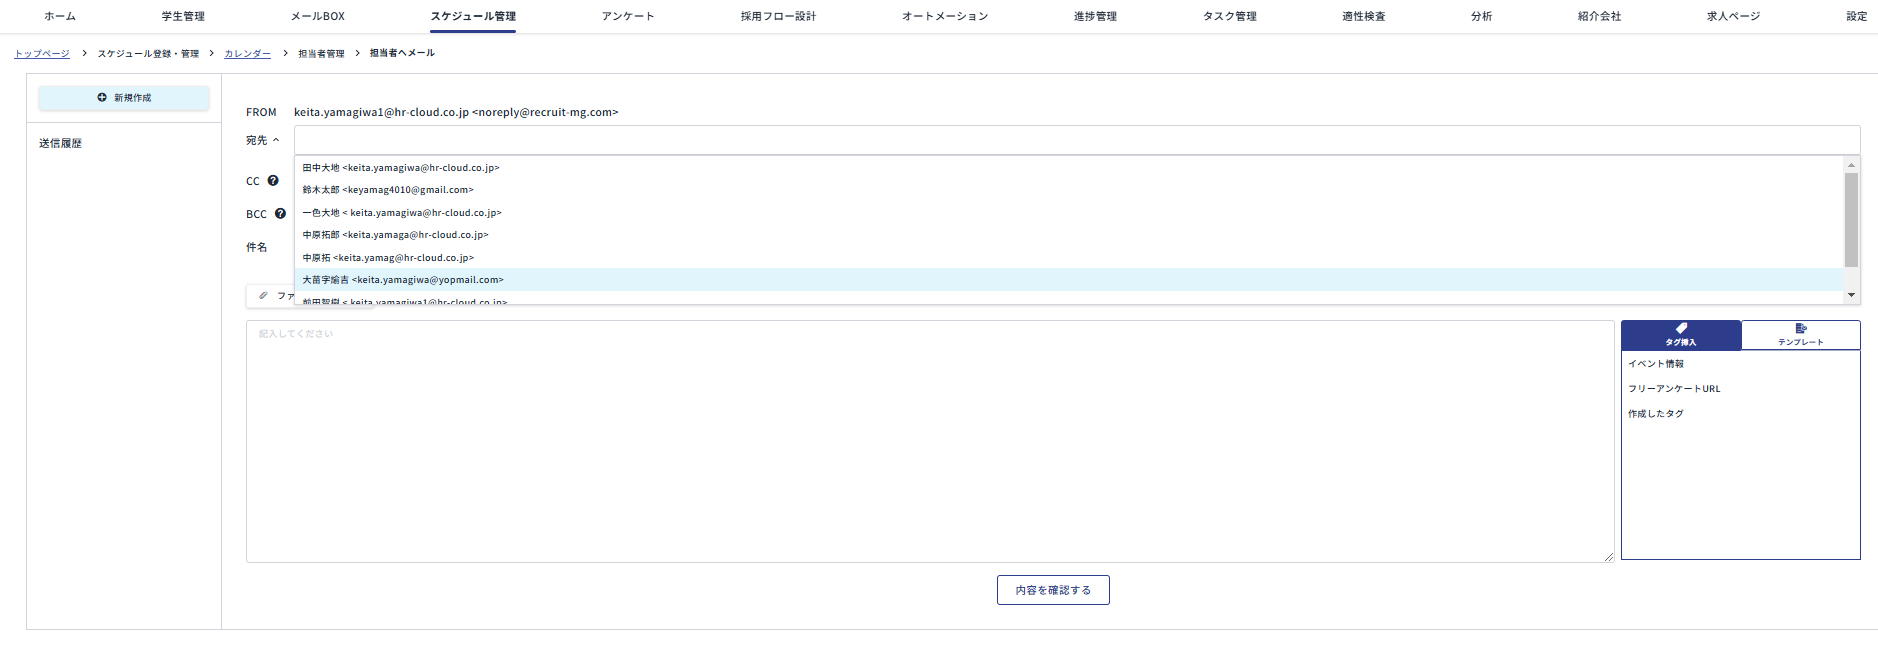This screenshot has width=1878, height=654.
Task: Open 送信履歴 in sidebar
Action: click(x=61, y=143)
